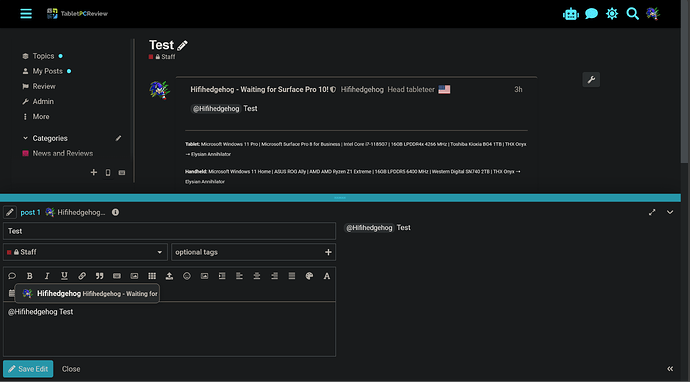
Task: Grab the composer resize handle bar
Action: pyautogui.click(x=340, y=198)
